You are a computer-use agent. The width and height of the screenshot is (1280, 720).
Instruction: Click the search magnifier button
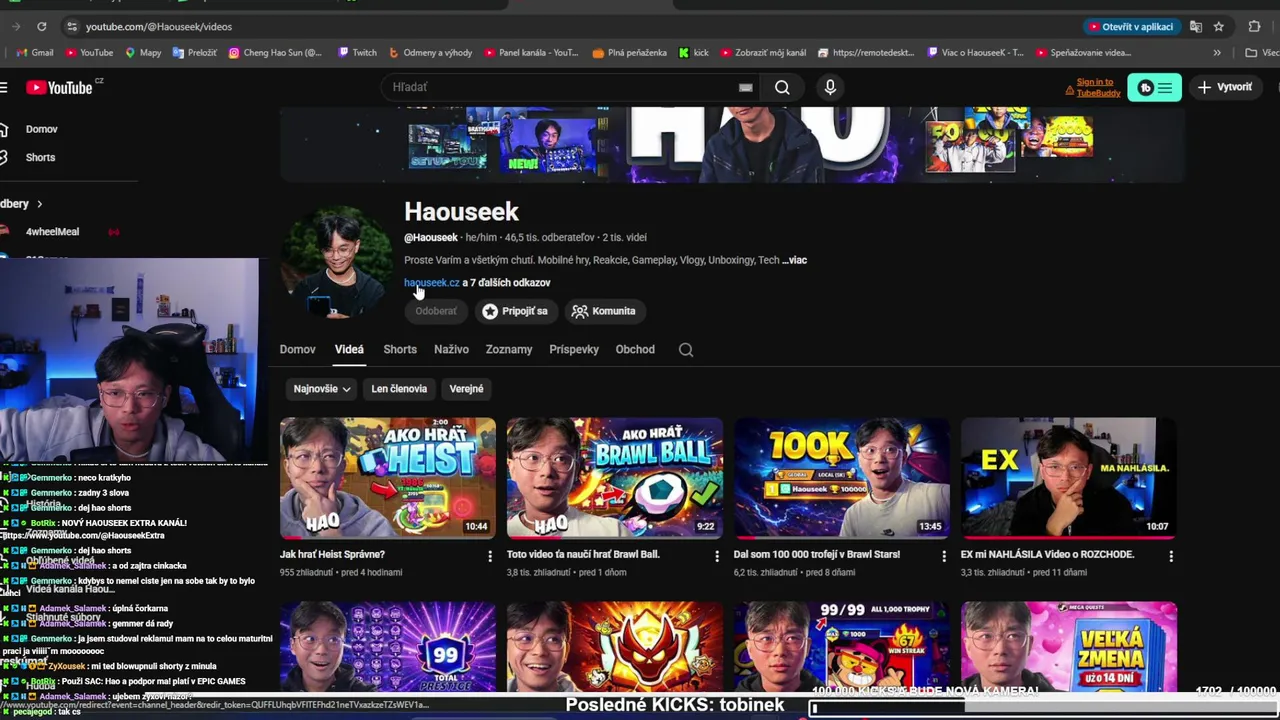click(782, 87)
